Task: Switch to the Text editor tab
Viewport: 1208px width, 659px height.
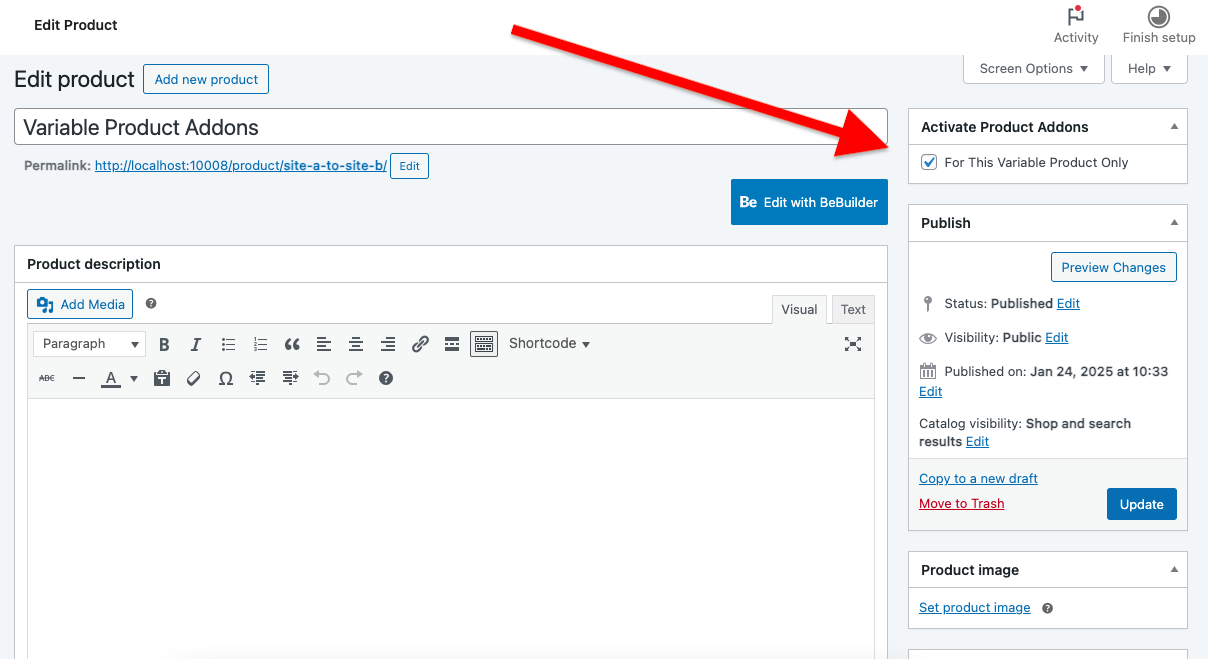Action: tap(853, 310)
